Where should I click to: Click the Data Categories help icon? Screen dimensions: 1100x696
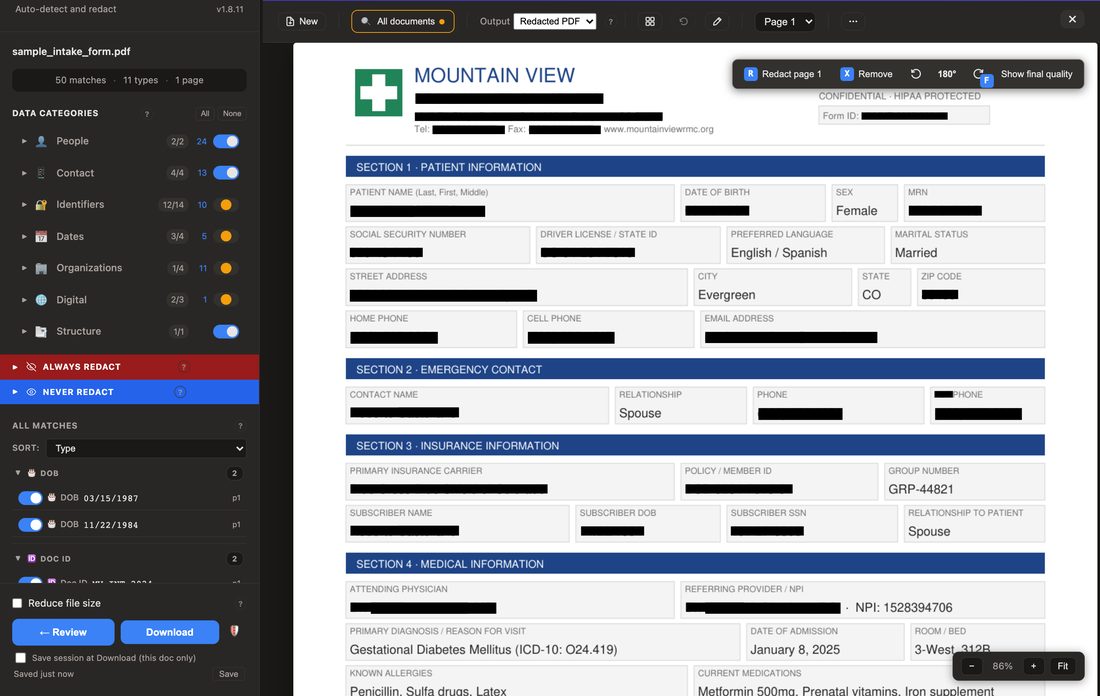pyautogui.click(x=147, y=114)
